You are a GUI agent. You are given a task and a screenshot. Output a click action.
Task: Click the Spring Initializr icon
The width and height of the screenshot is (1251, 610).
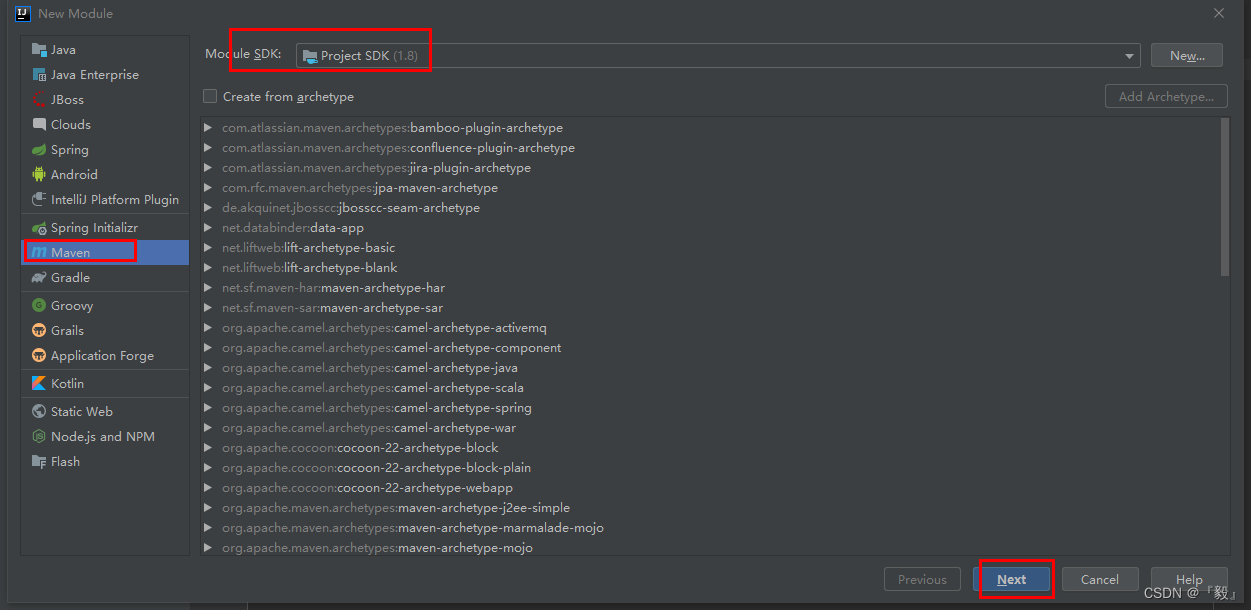39,228
